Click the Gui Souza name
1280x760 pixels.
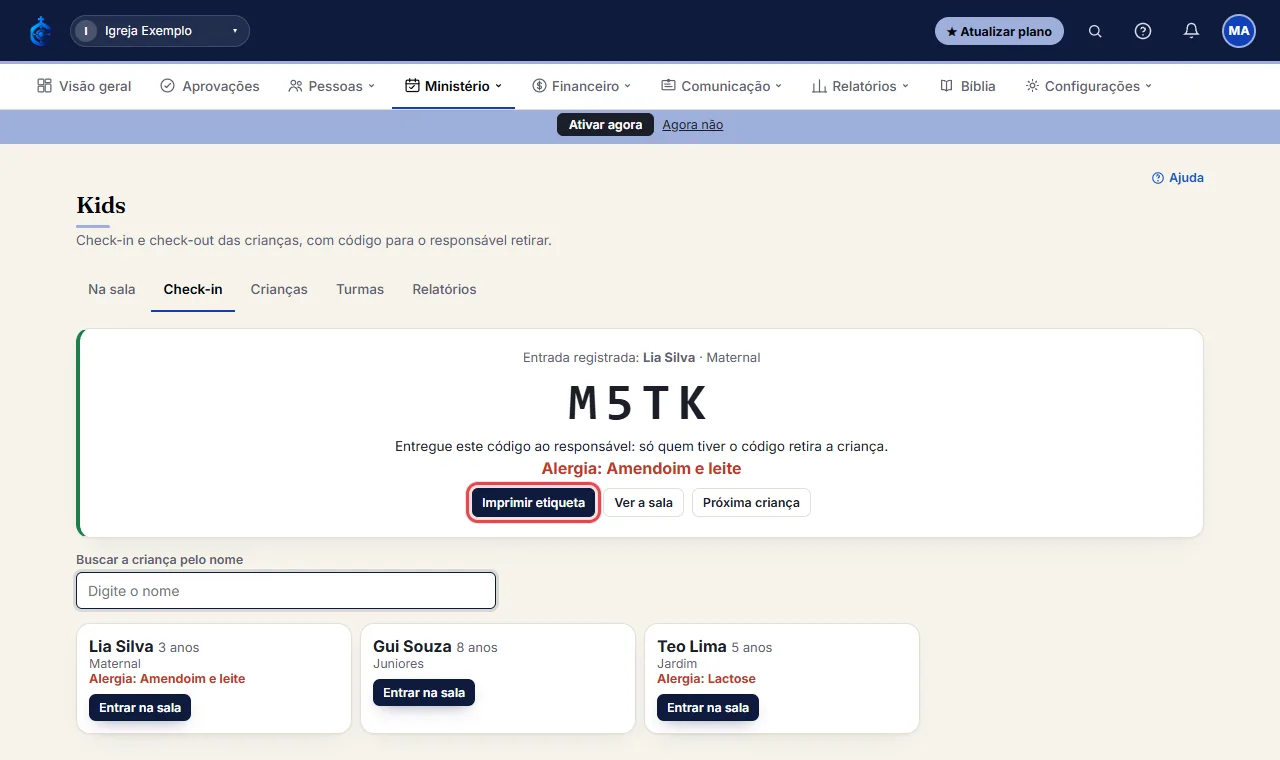tap(412, 647)
